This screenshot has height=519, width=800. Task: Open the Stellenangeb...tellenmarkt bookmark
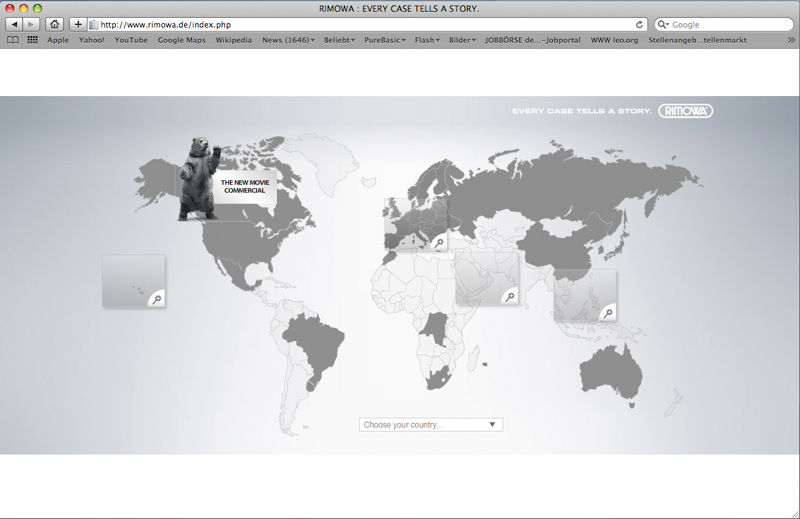tap(697, 40)
